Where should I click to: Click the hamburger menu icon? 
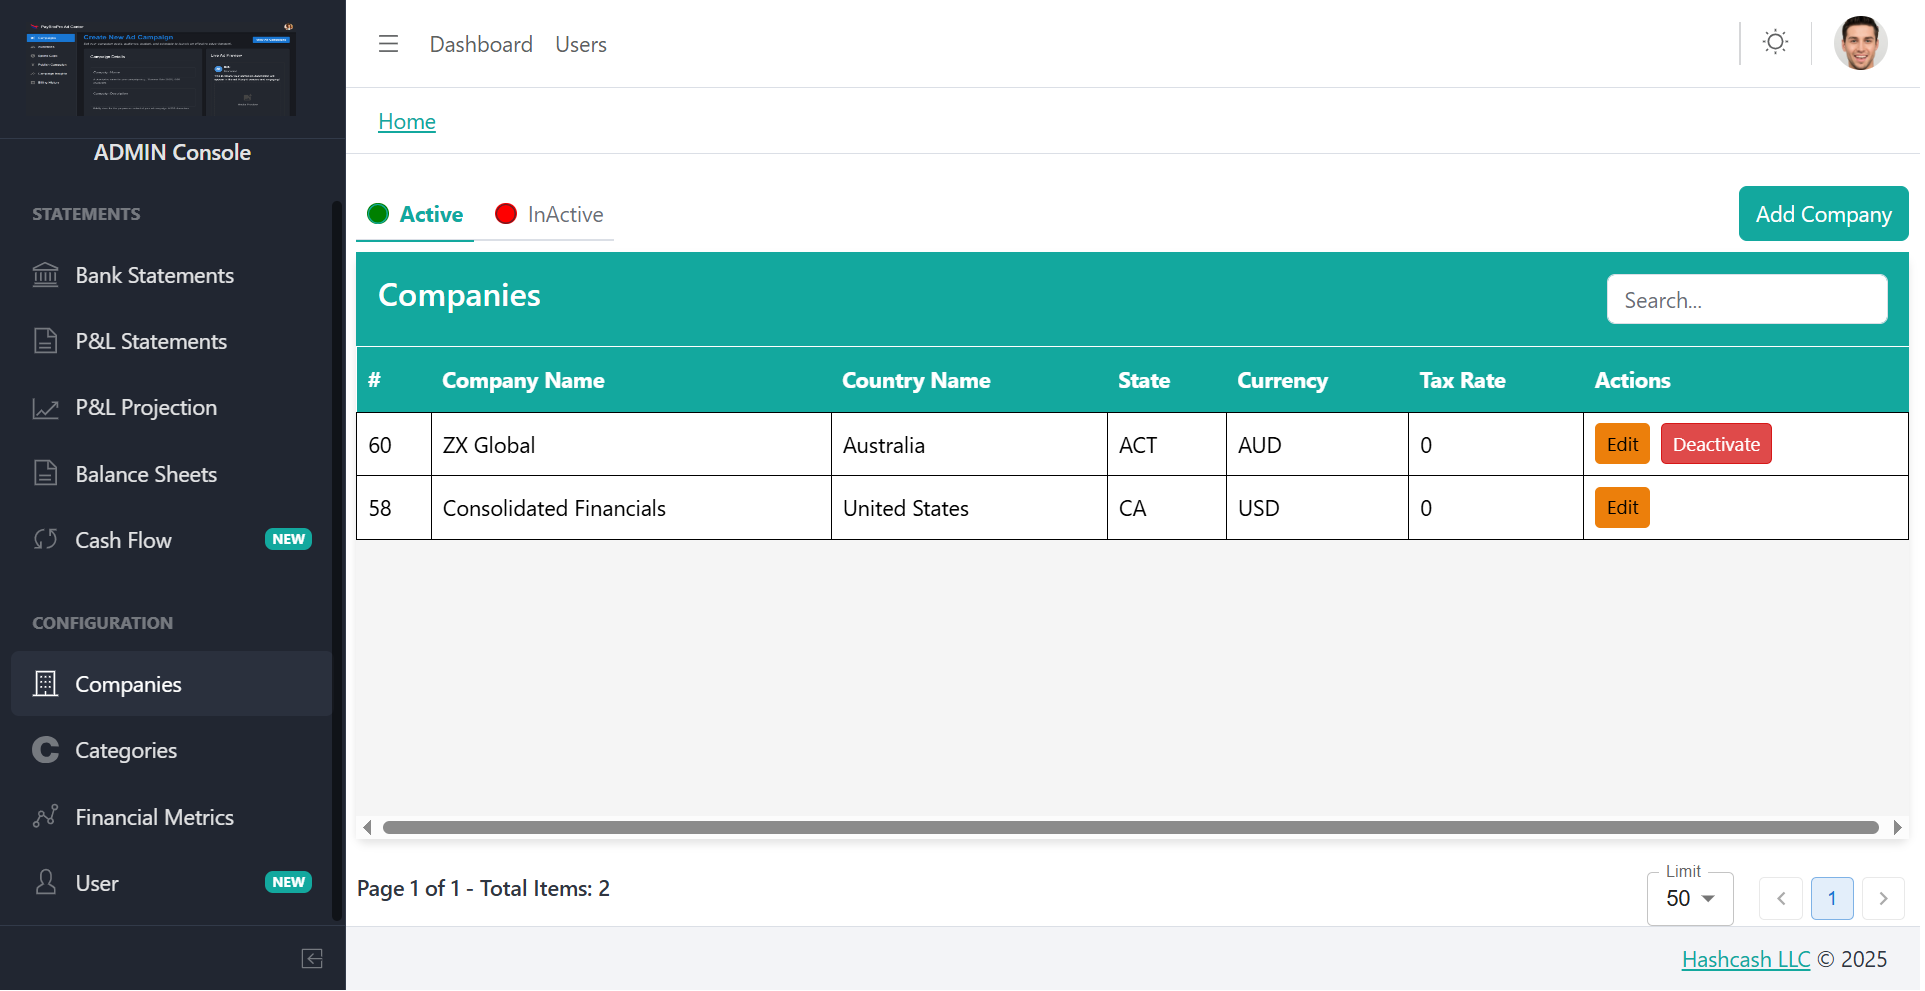point(388,44)
